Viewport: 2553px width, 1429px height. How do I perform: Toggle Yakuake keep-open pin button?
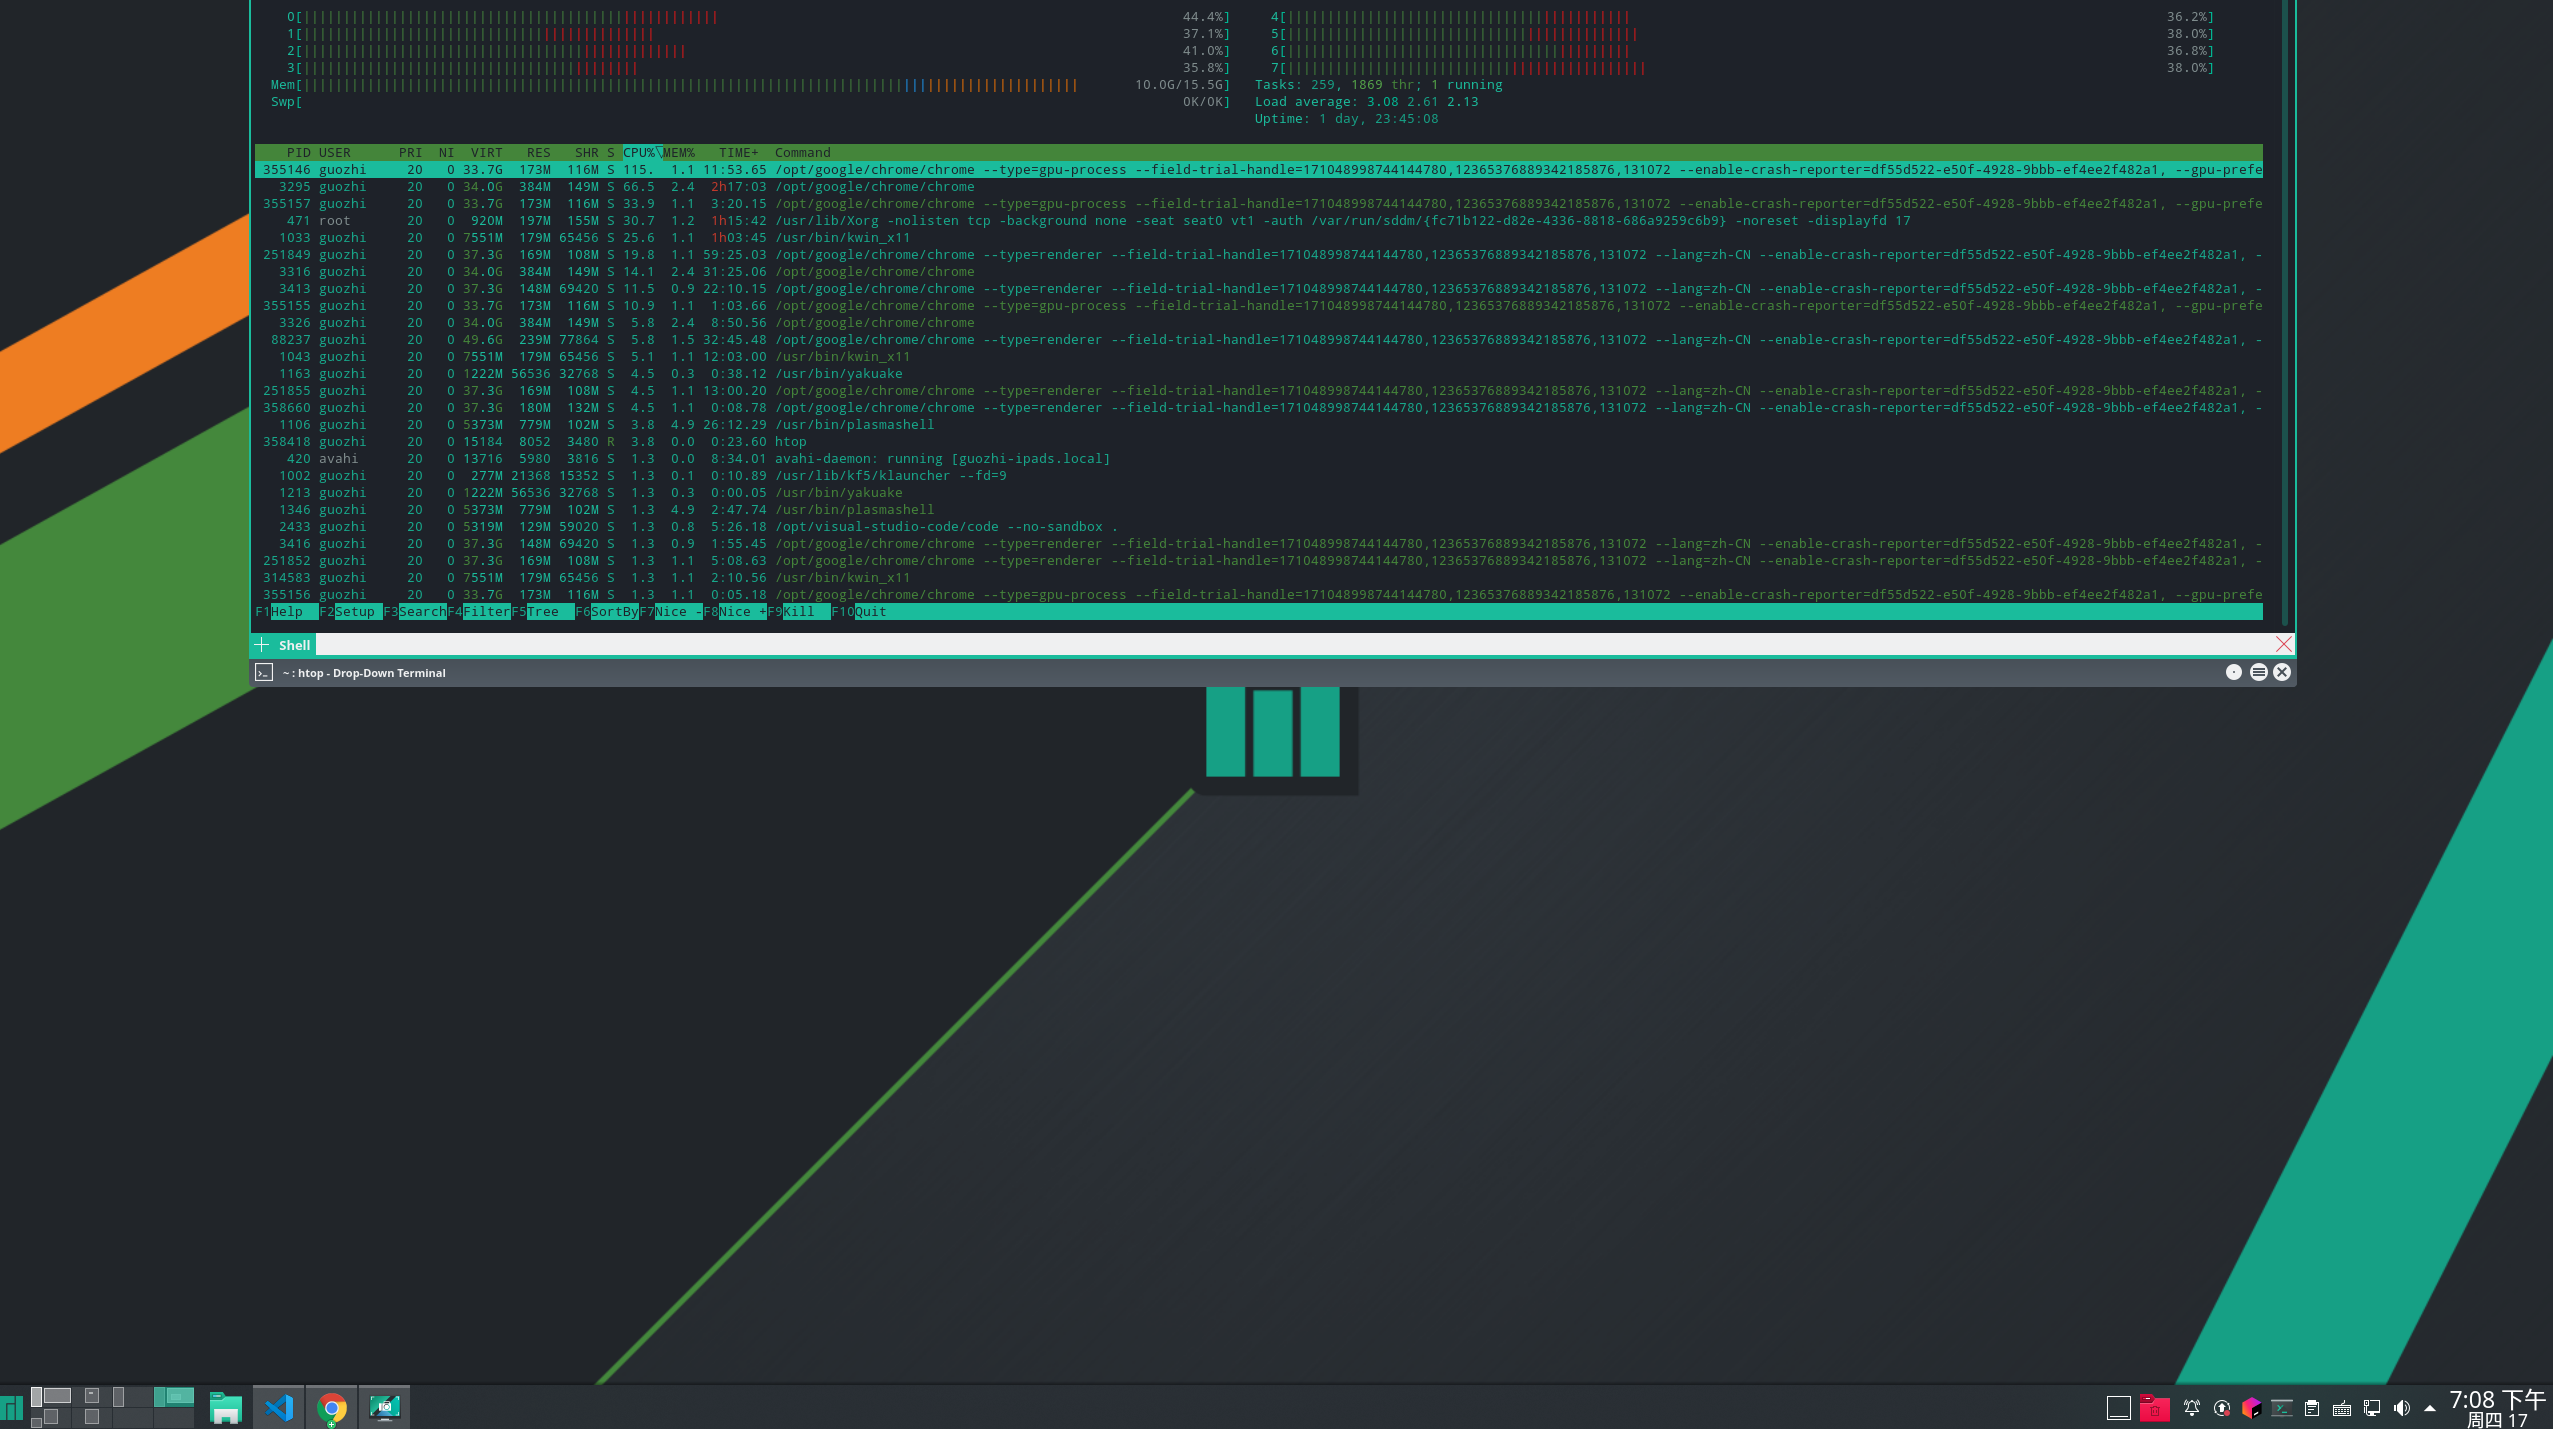click(x=2233, y=672)
